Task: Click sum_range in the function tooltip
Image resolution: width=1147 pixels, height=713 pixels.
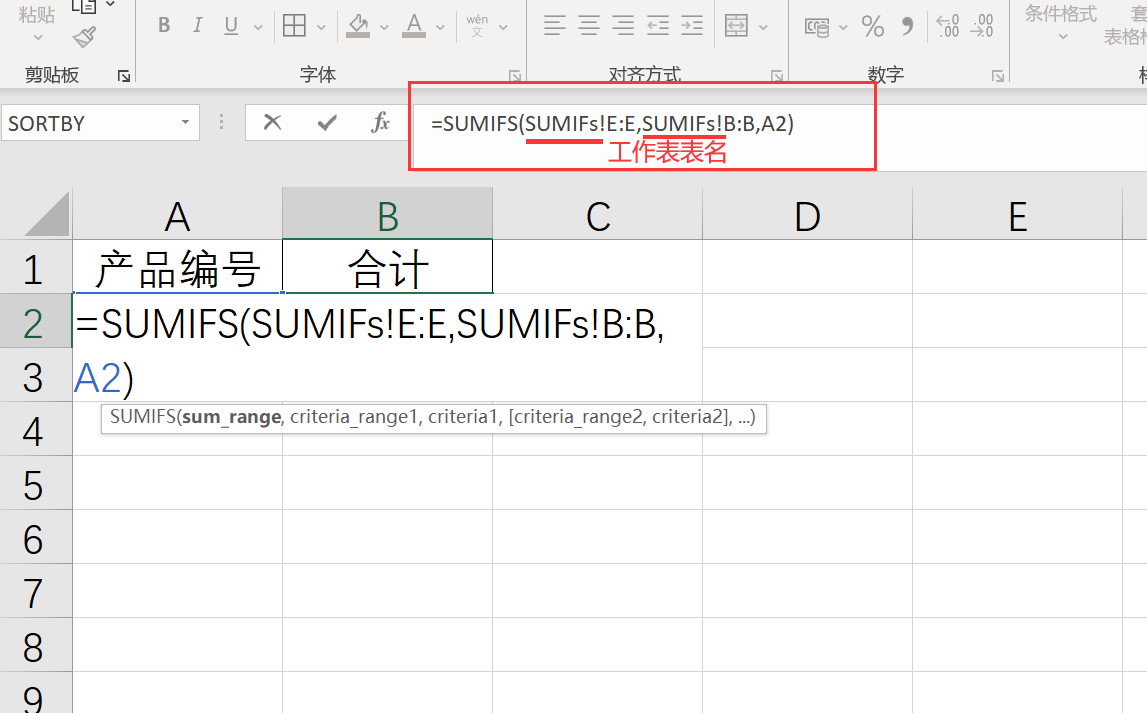Action: click(x=231, y=418)
